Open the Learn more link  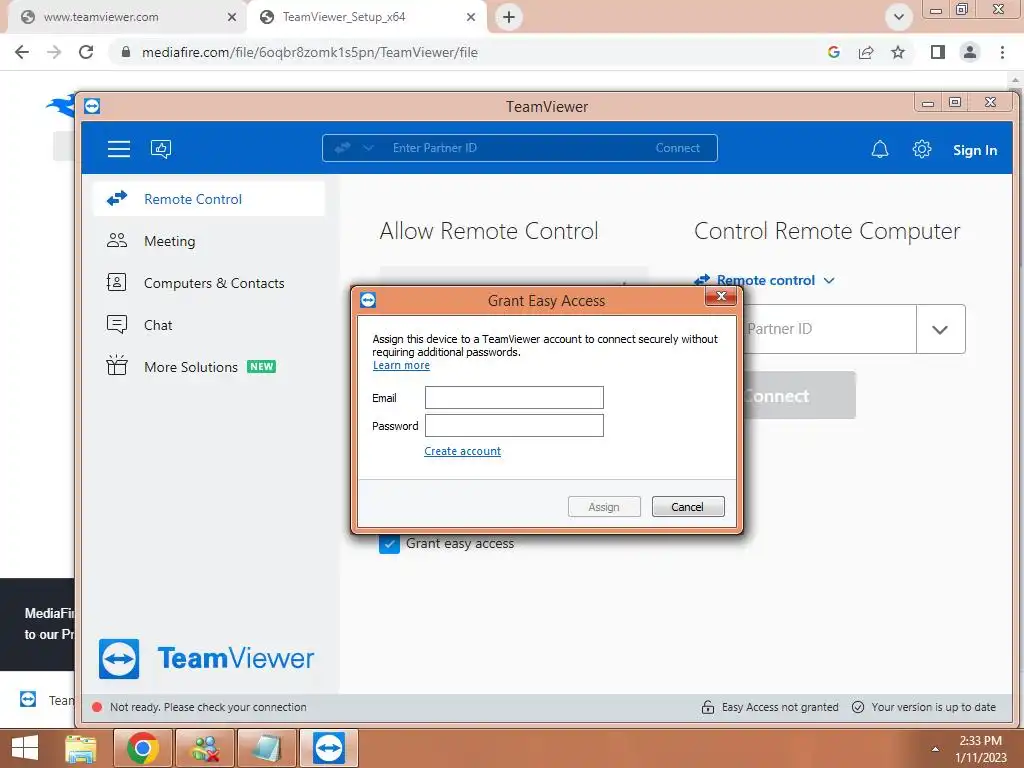coord(401,366)
